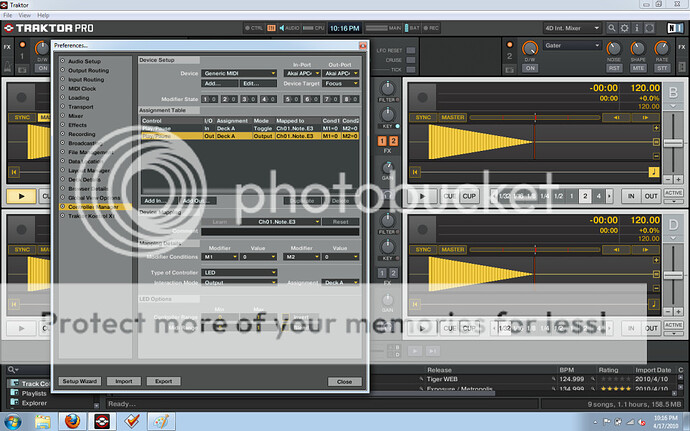
Task: Toggle loop ACTIVE on Deck B
Action: pyautogui.click(x=673, y=193)
